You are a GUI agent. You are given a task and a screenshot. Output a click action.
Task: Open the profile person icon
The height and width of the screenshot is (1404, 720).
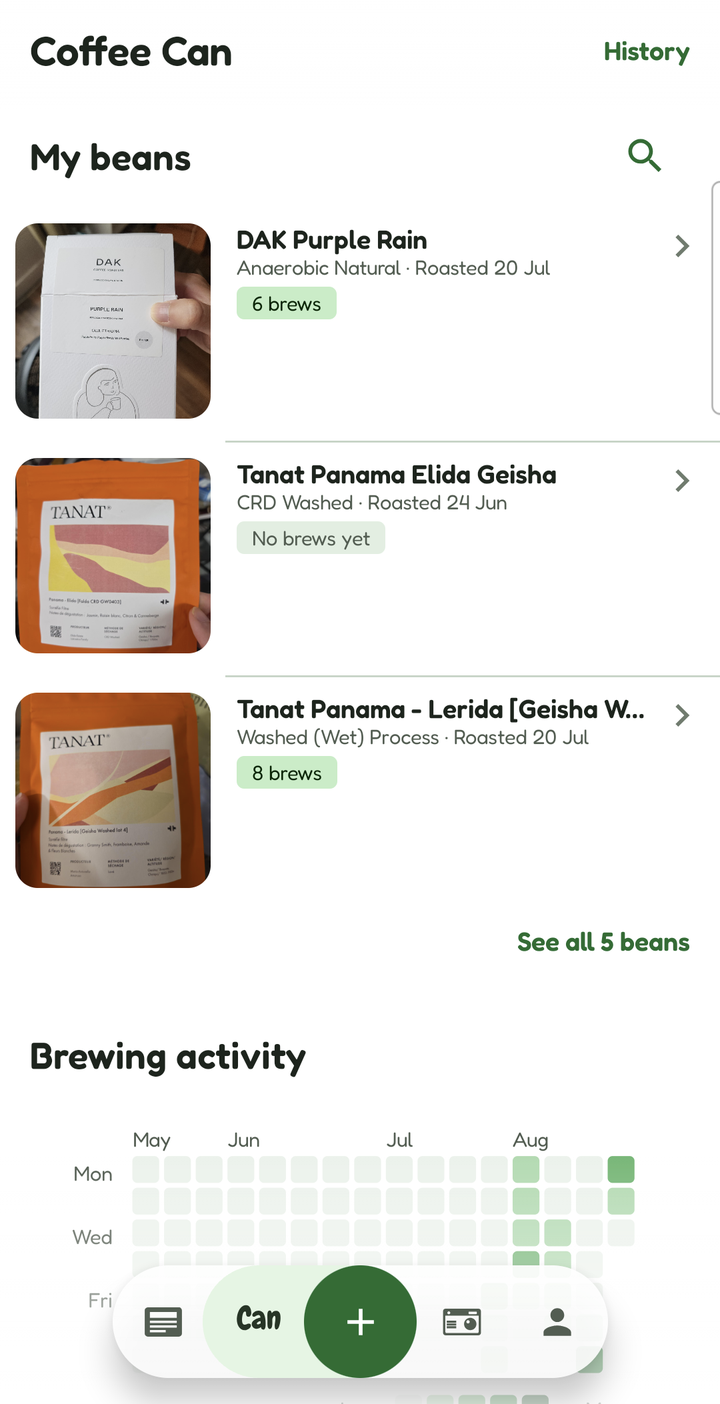[557, 1322]
